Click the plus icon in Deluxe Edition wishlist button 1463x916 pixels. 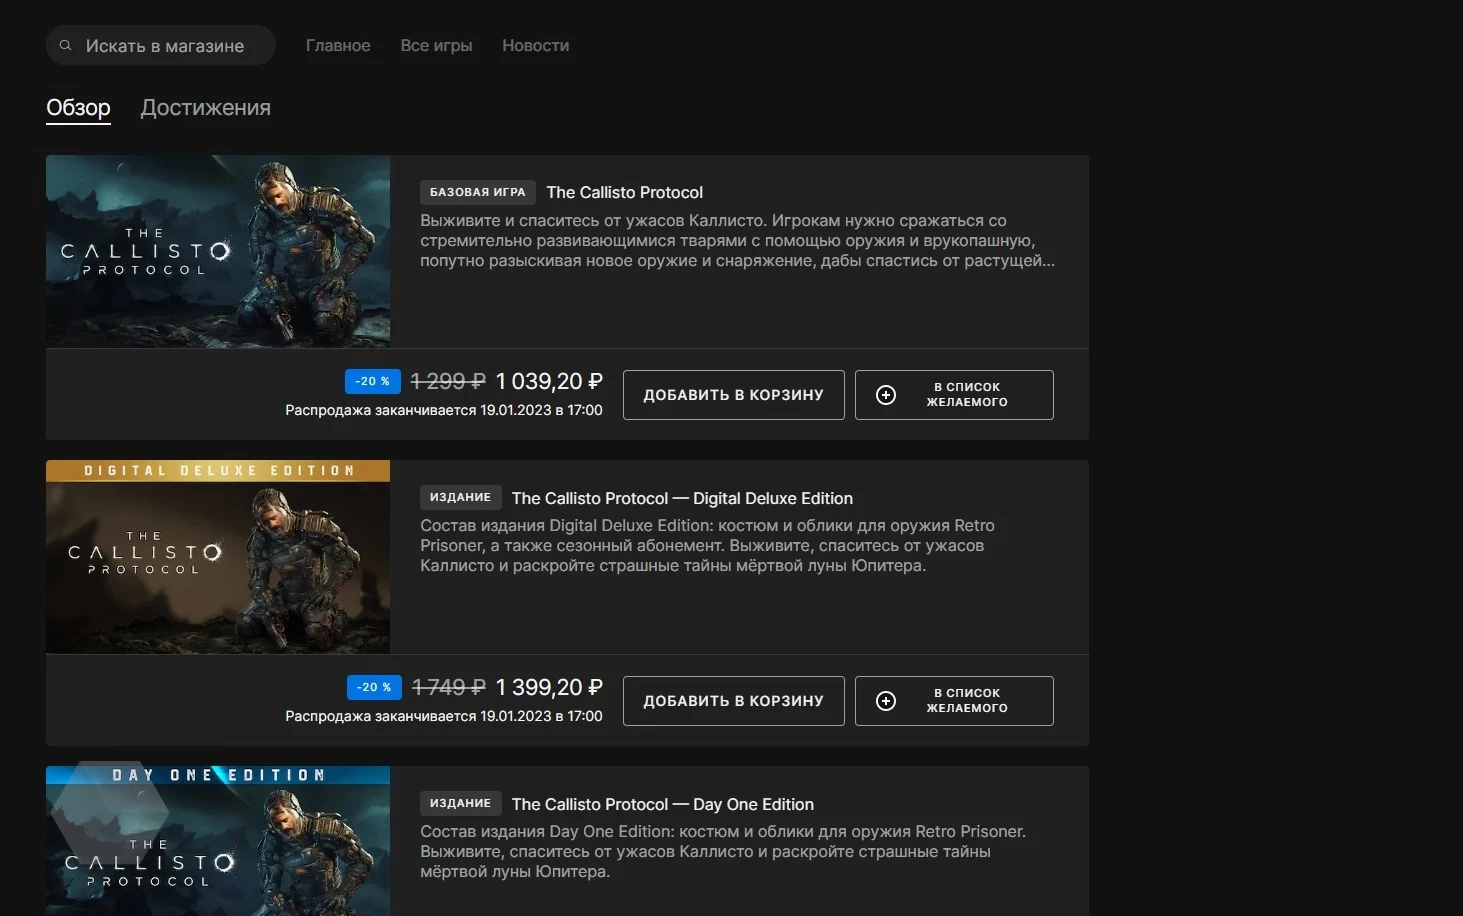[886, 701]
